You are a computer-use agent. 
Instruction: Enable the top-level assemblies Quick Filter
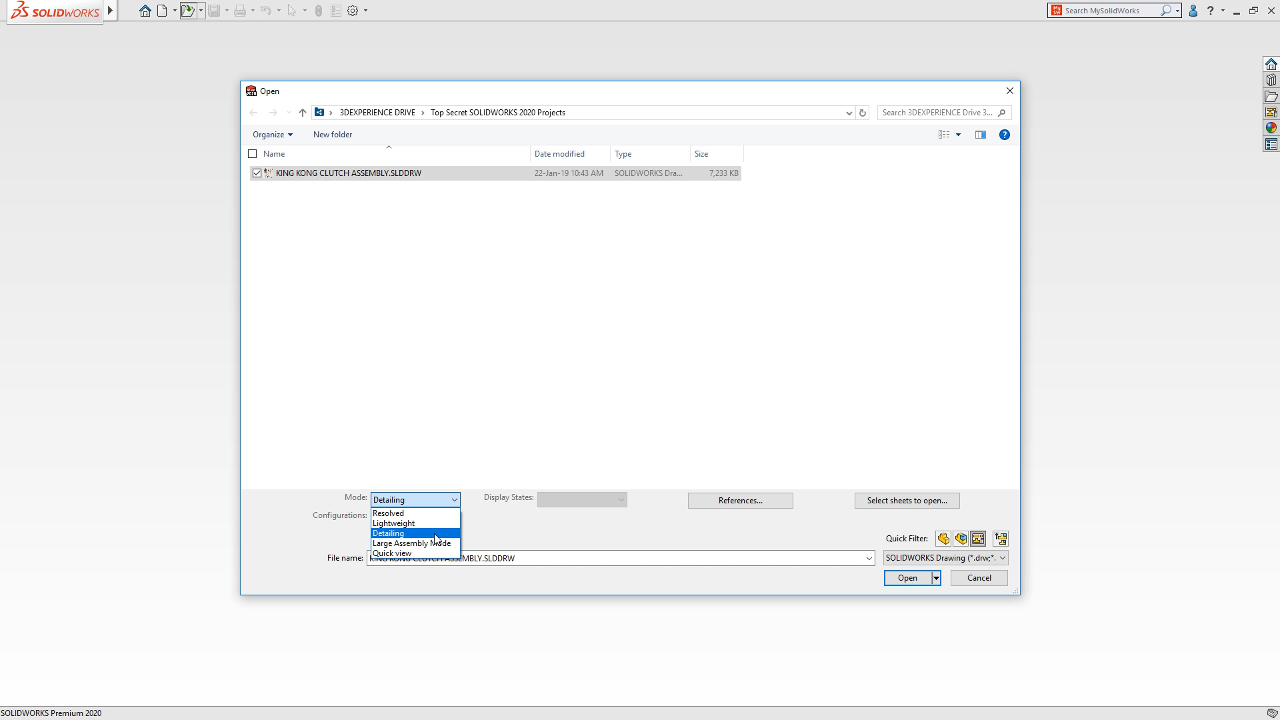click(1000, 538)
